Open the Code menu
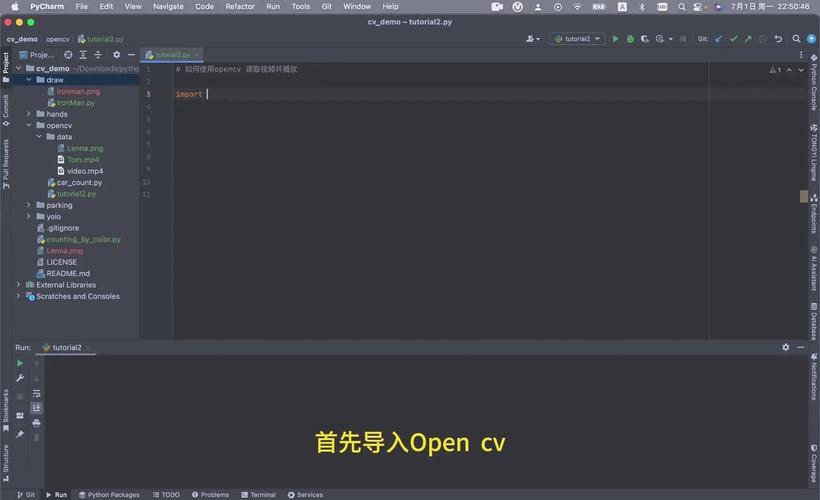 pos(204,6)
